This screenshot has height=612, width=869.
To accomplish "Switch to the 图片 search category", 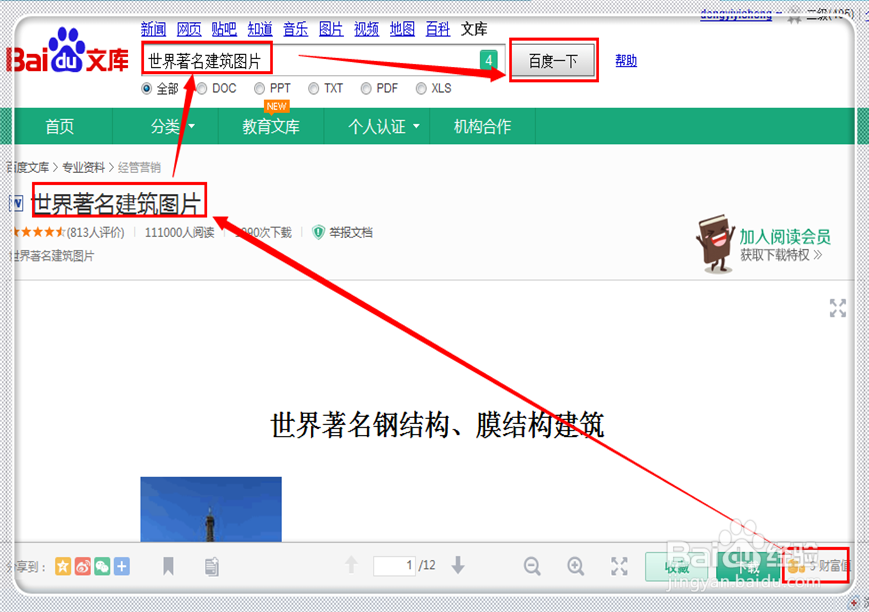I will (x=331, y=29).
